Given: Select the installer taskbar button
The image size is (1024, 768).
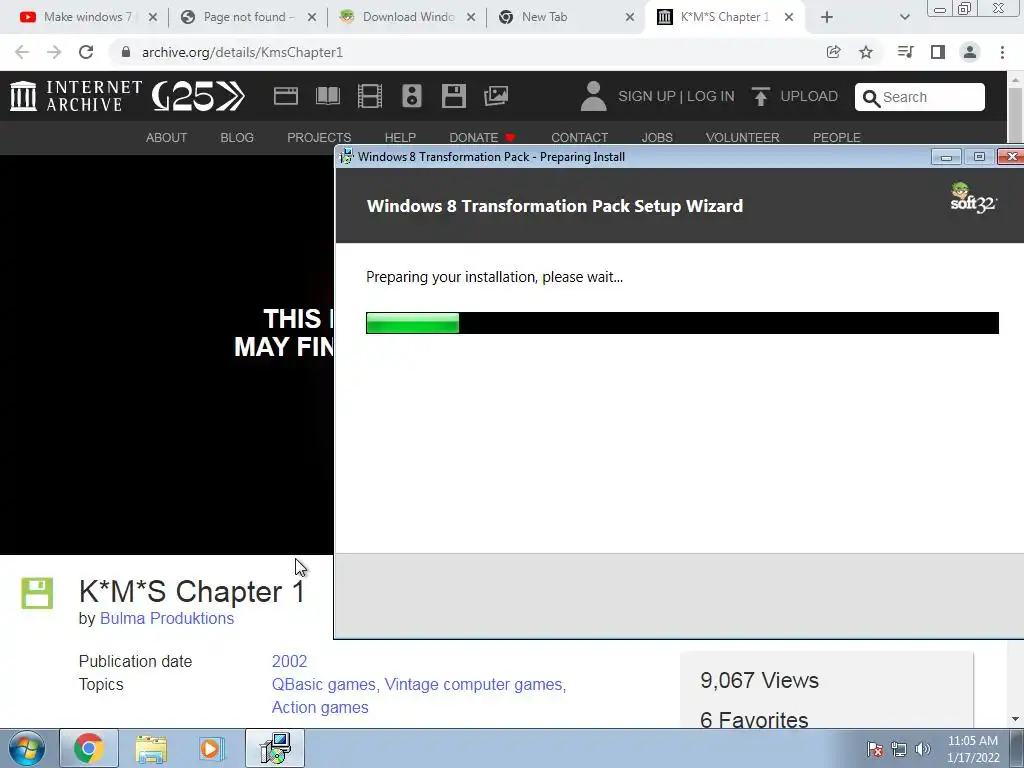Looking at the screenshot, I should (x=275, y=748).
